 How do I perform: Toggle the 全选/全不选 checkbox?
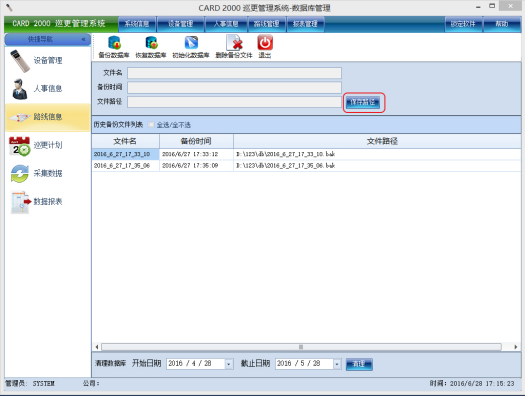click(x=151, y=125)
